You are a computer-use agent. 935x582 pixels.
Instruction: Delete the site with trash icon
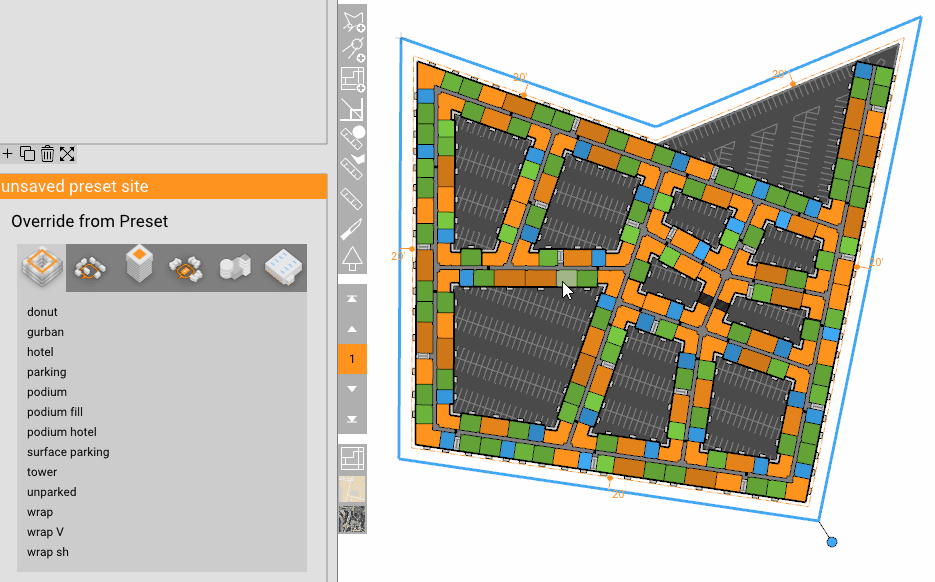click(48, 154)
